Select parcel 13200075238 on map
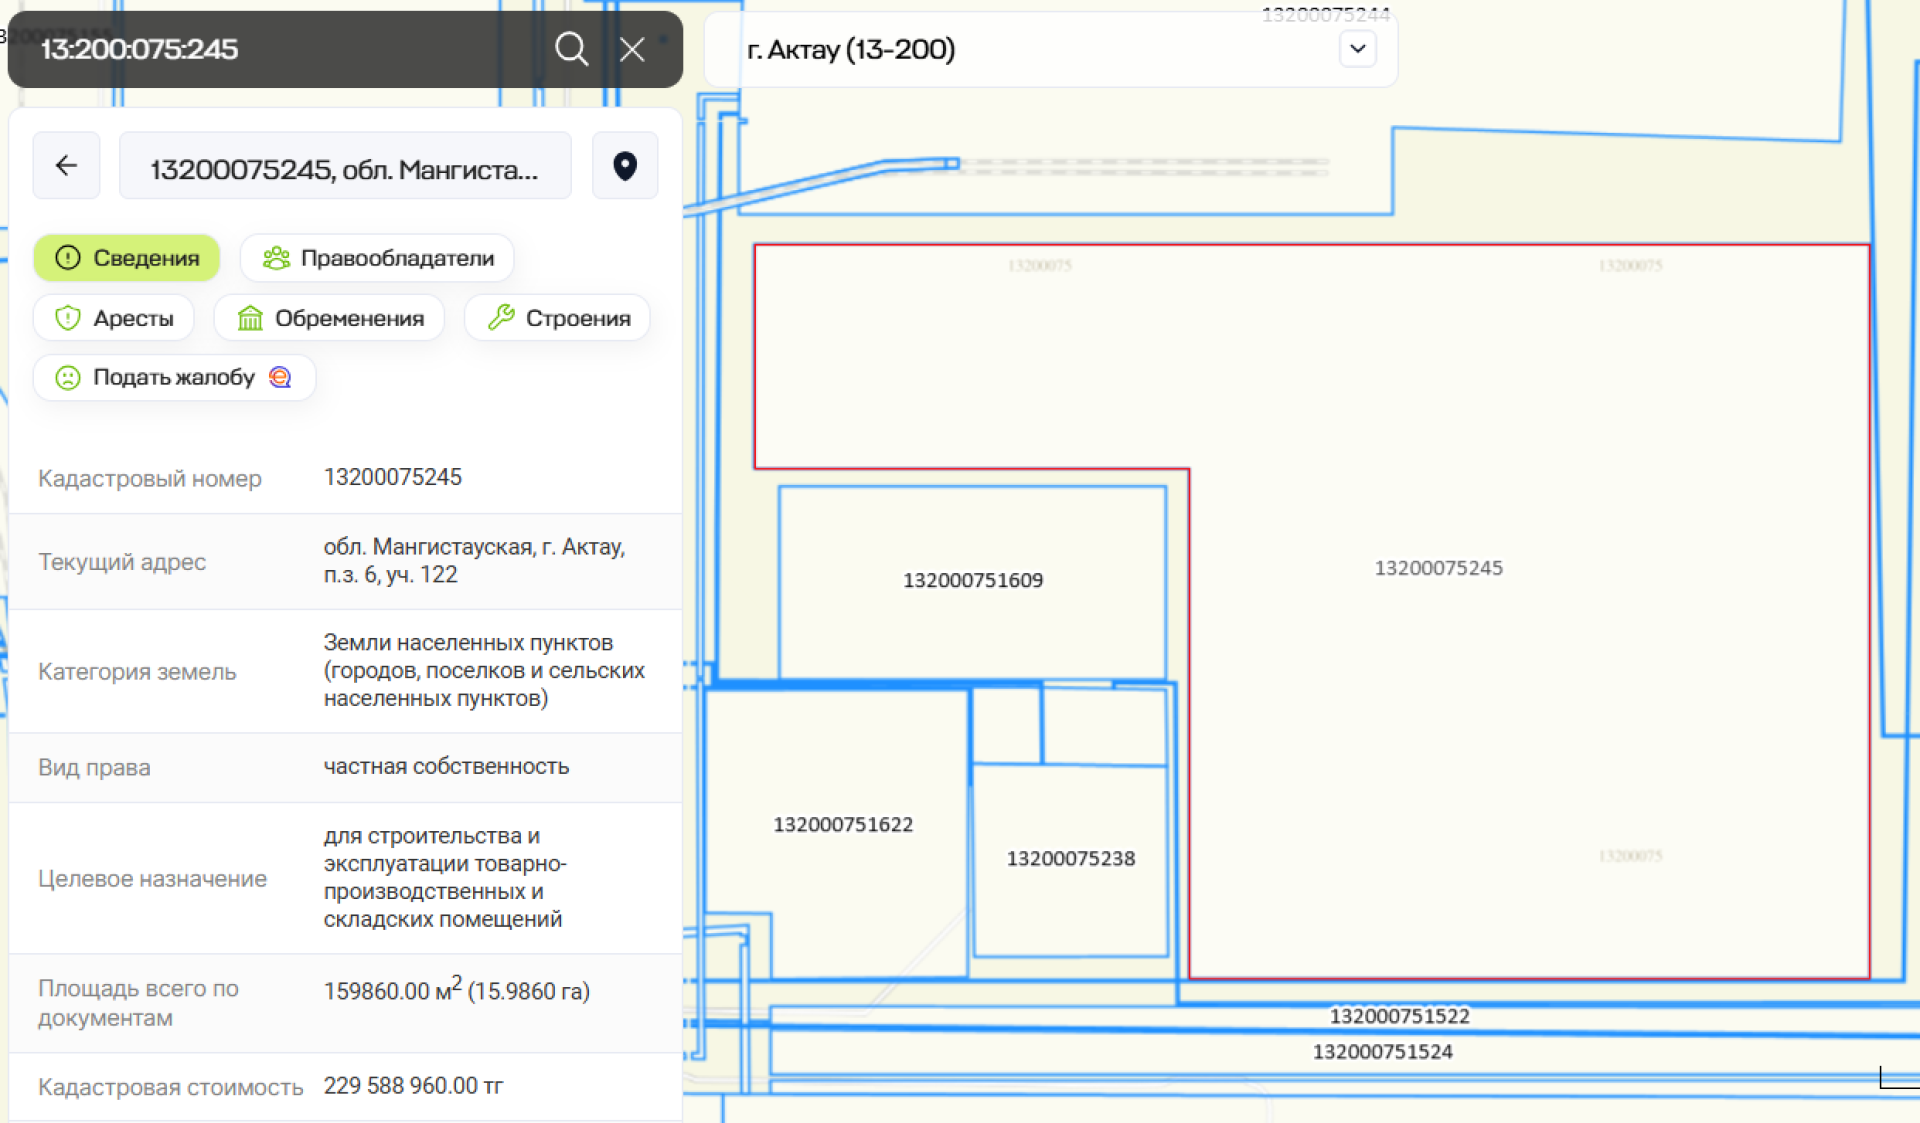 coord(1070,859)
